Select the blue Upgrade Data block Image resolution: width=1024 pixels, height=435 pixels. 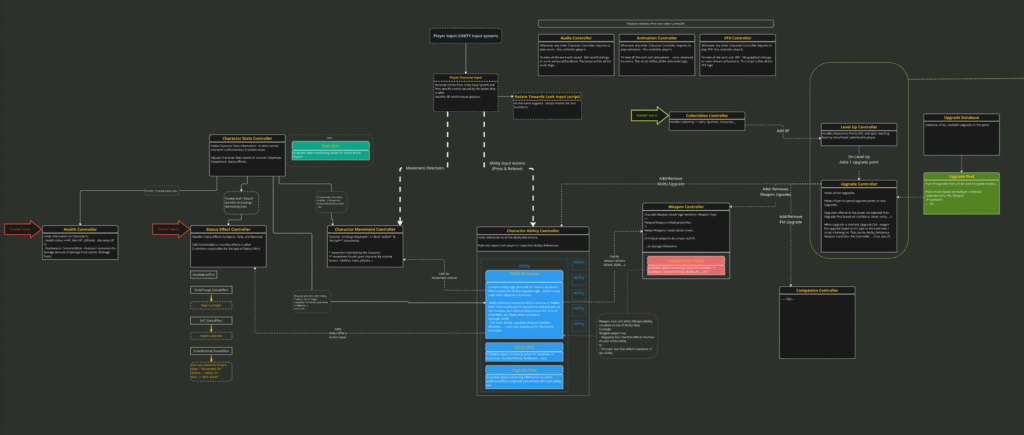pyautogui.click(x=524, y=378)
